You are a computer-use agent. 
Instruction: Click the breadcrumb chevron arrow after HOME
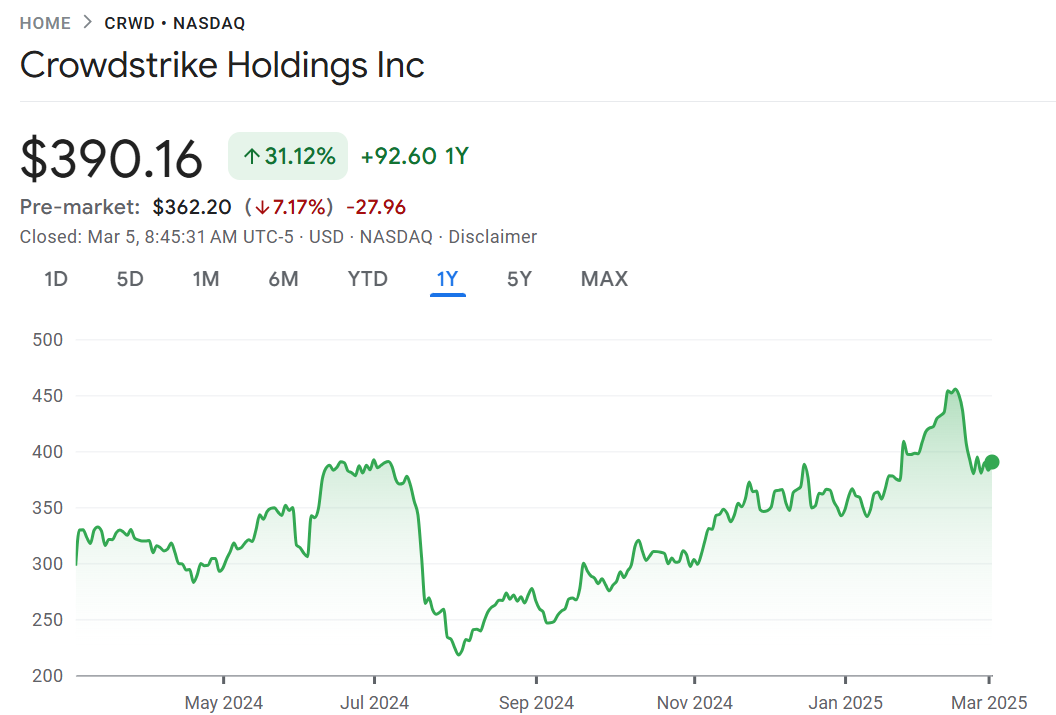[x=88, y=23]
